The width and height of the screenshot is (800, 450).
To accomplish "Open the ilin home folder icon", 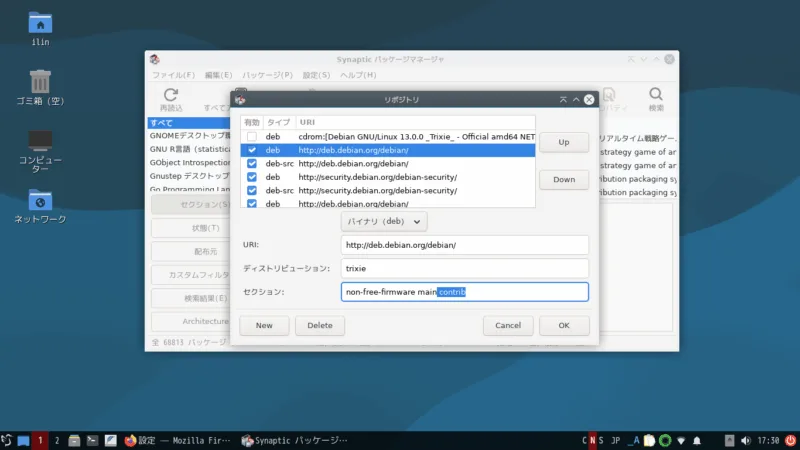I will point(40,22).
